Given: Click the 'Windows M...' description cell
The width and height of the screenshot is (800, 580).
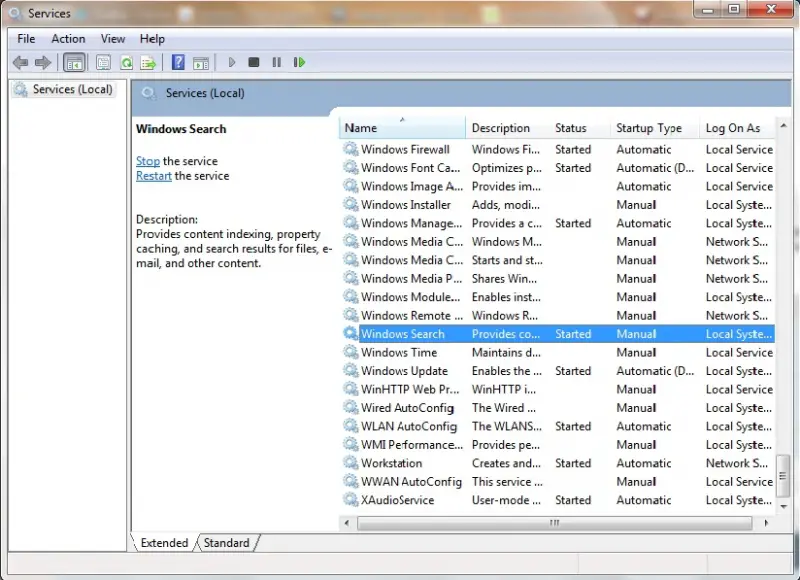Looking at the screenshot, I should (x=507, y=241).
